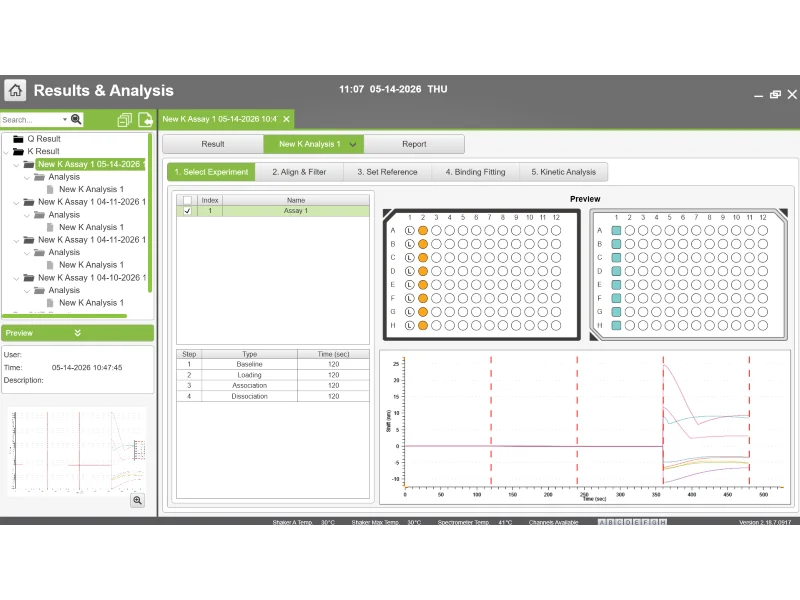800x600 pixels.
Task: Click the Baseline step row
Action: pyautogui.click(x=273, y=364)
